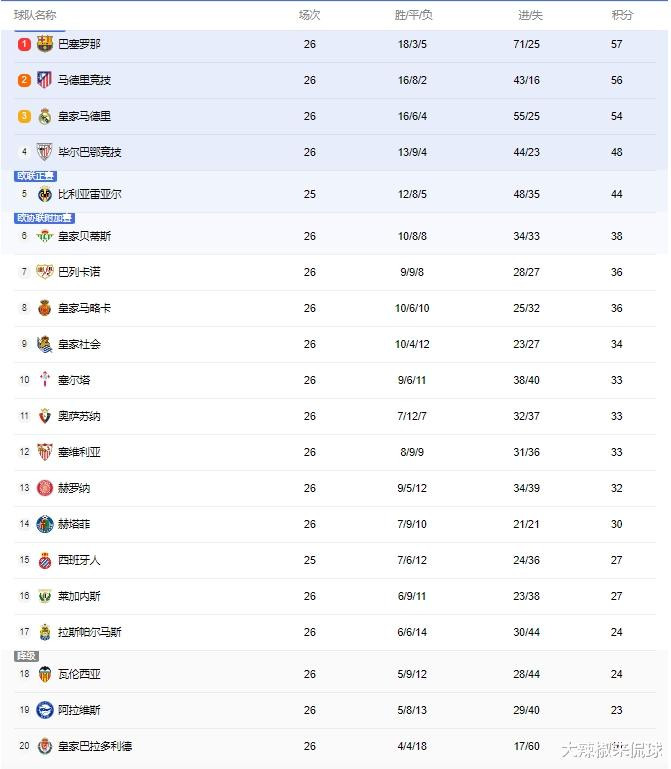The width and height of the screenshot is (671, 769).
Task: Click the 欧联正赛 zone label
Action: [x=36, y=176]
